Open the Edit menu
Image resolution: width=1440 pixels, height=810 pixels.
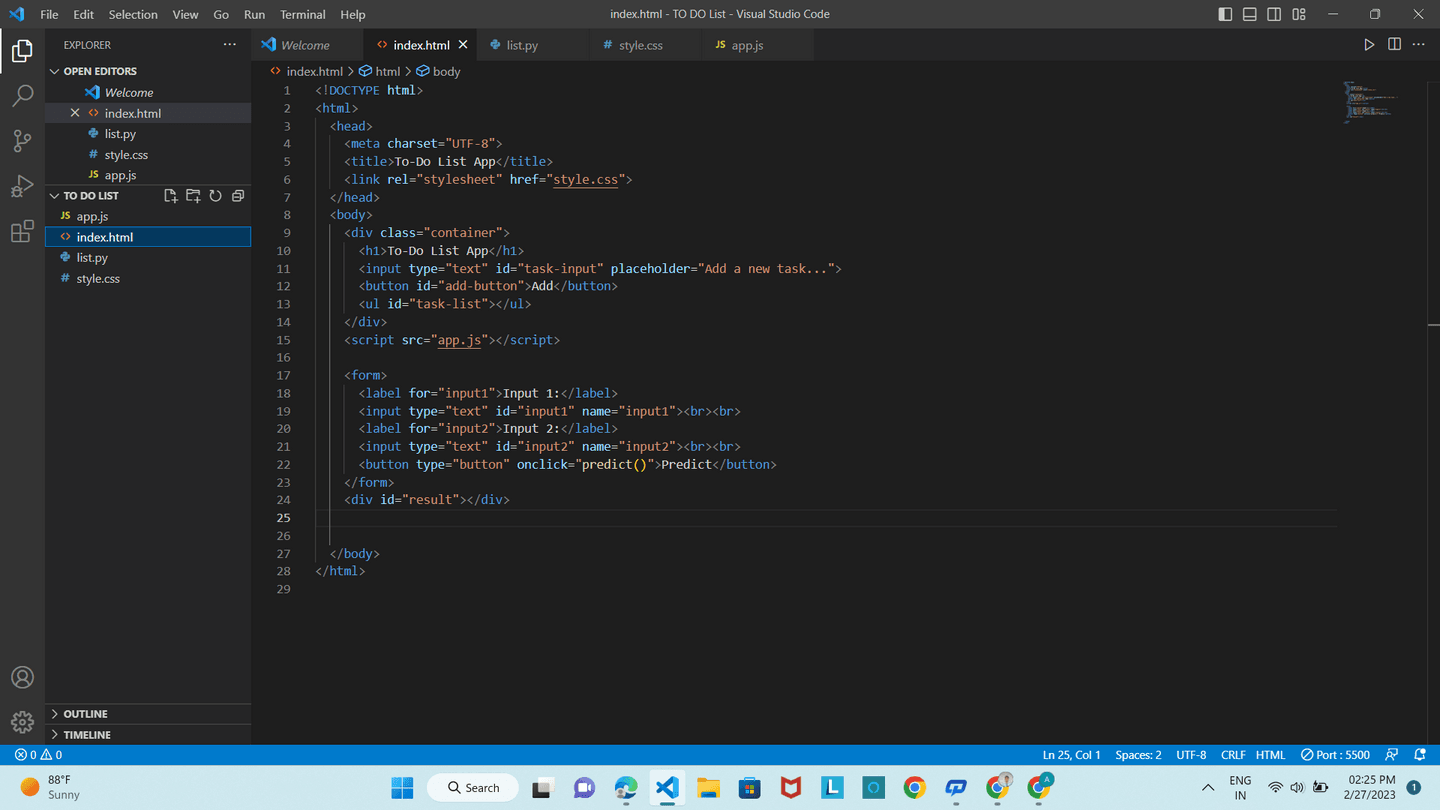84,14
